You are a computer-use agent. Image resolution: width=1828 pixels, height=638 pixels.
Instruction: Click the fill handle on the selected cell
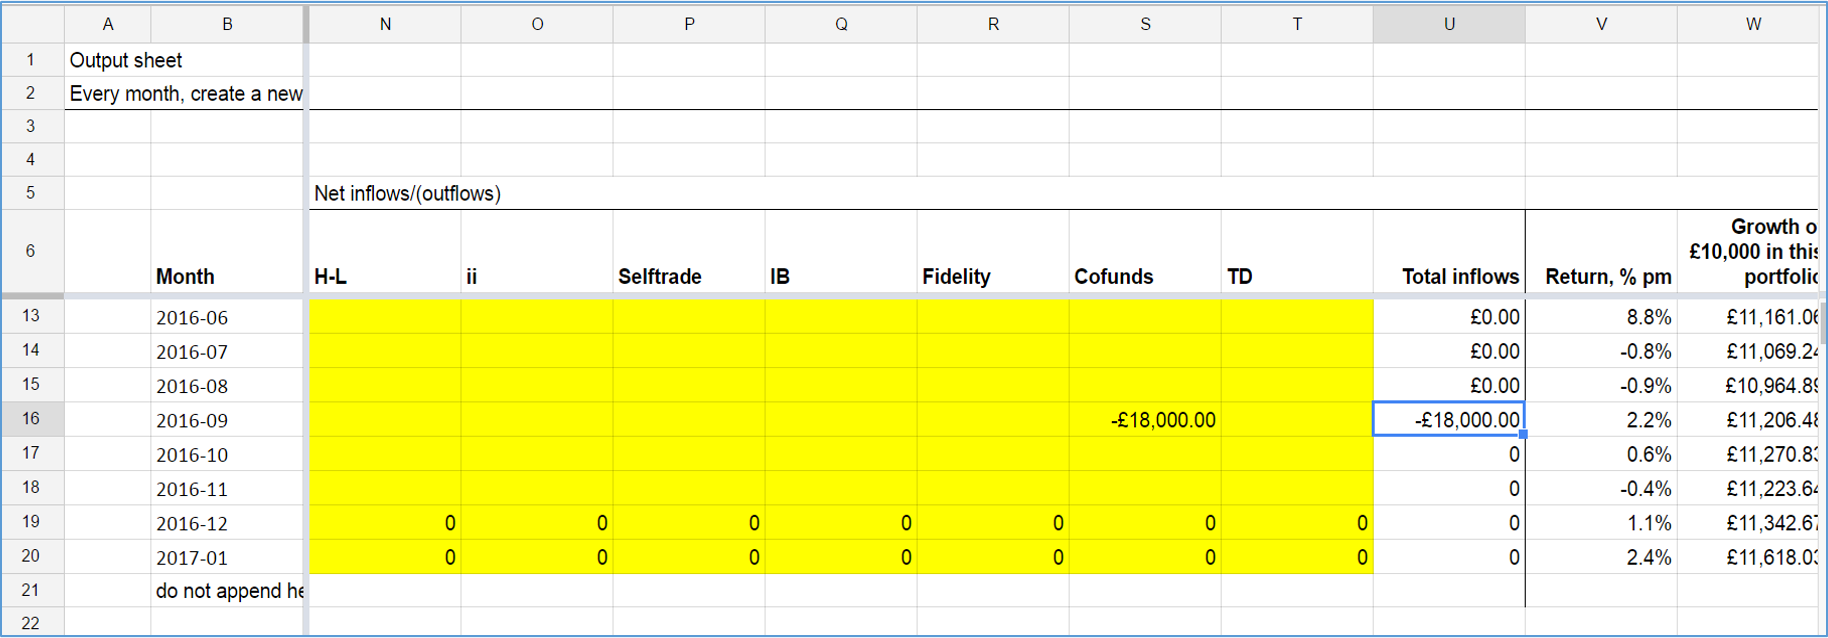1523,435
